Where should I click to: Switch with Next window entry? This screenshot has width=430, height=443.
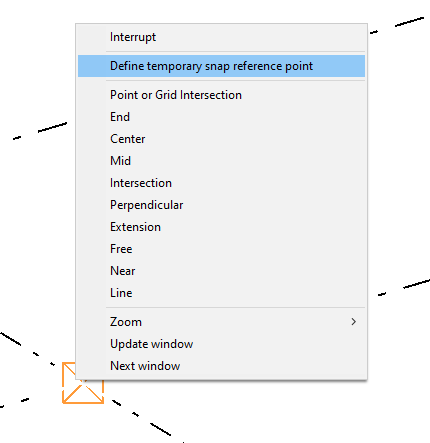(x=221, y=366)
